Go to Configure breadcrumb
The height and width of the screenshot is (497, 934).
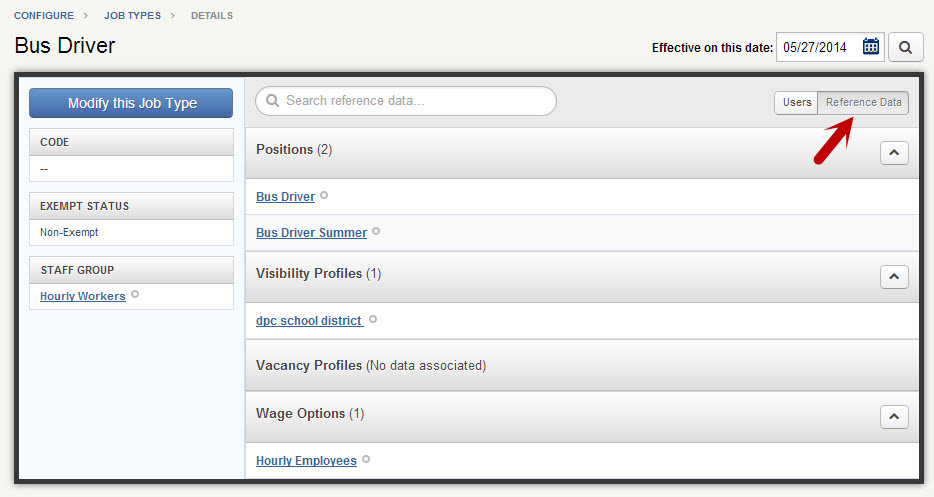point(44,15)
